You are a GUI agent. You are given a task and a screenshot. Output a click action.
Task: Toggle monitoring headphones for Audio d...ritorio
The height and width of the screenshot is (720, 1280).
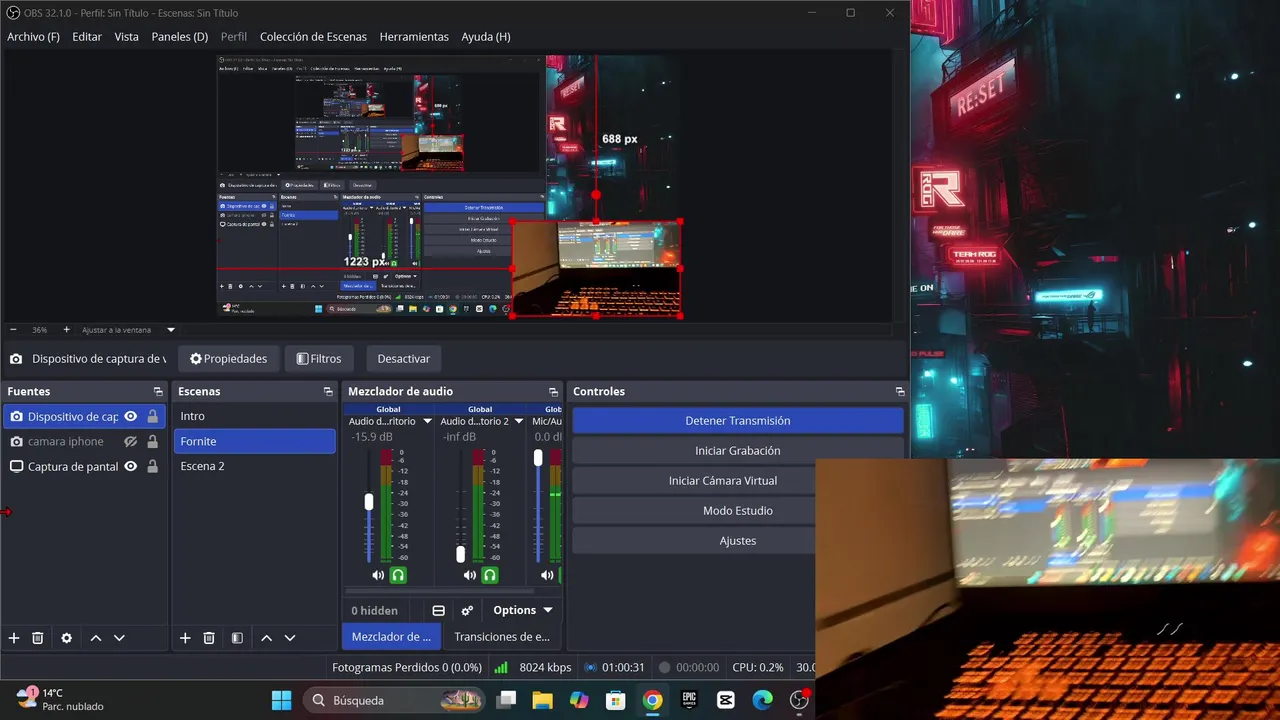pos(398,575)
